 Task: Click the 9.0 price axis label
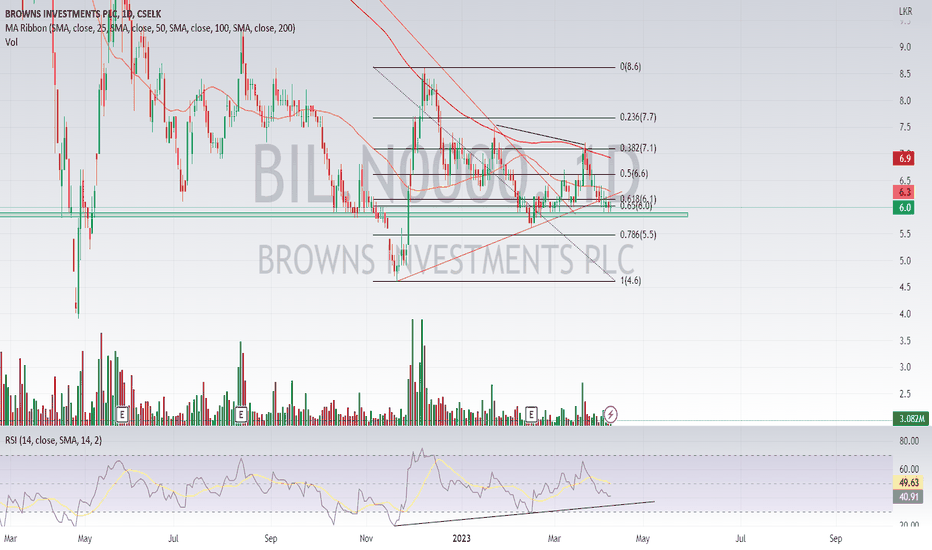point(905,47)
